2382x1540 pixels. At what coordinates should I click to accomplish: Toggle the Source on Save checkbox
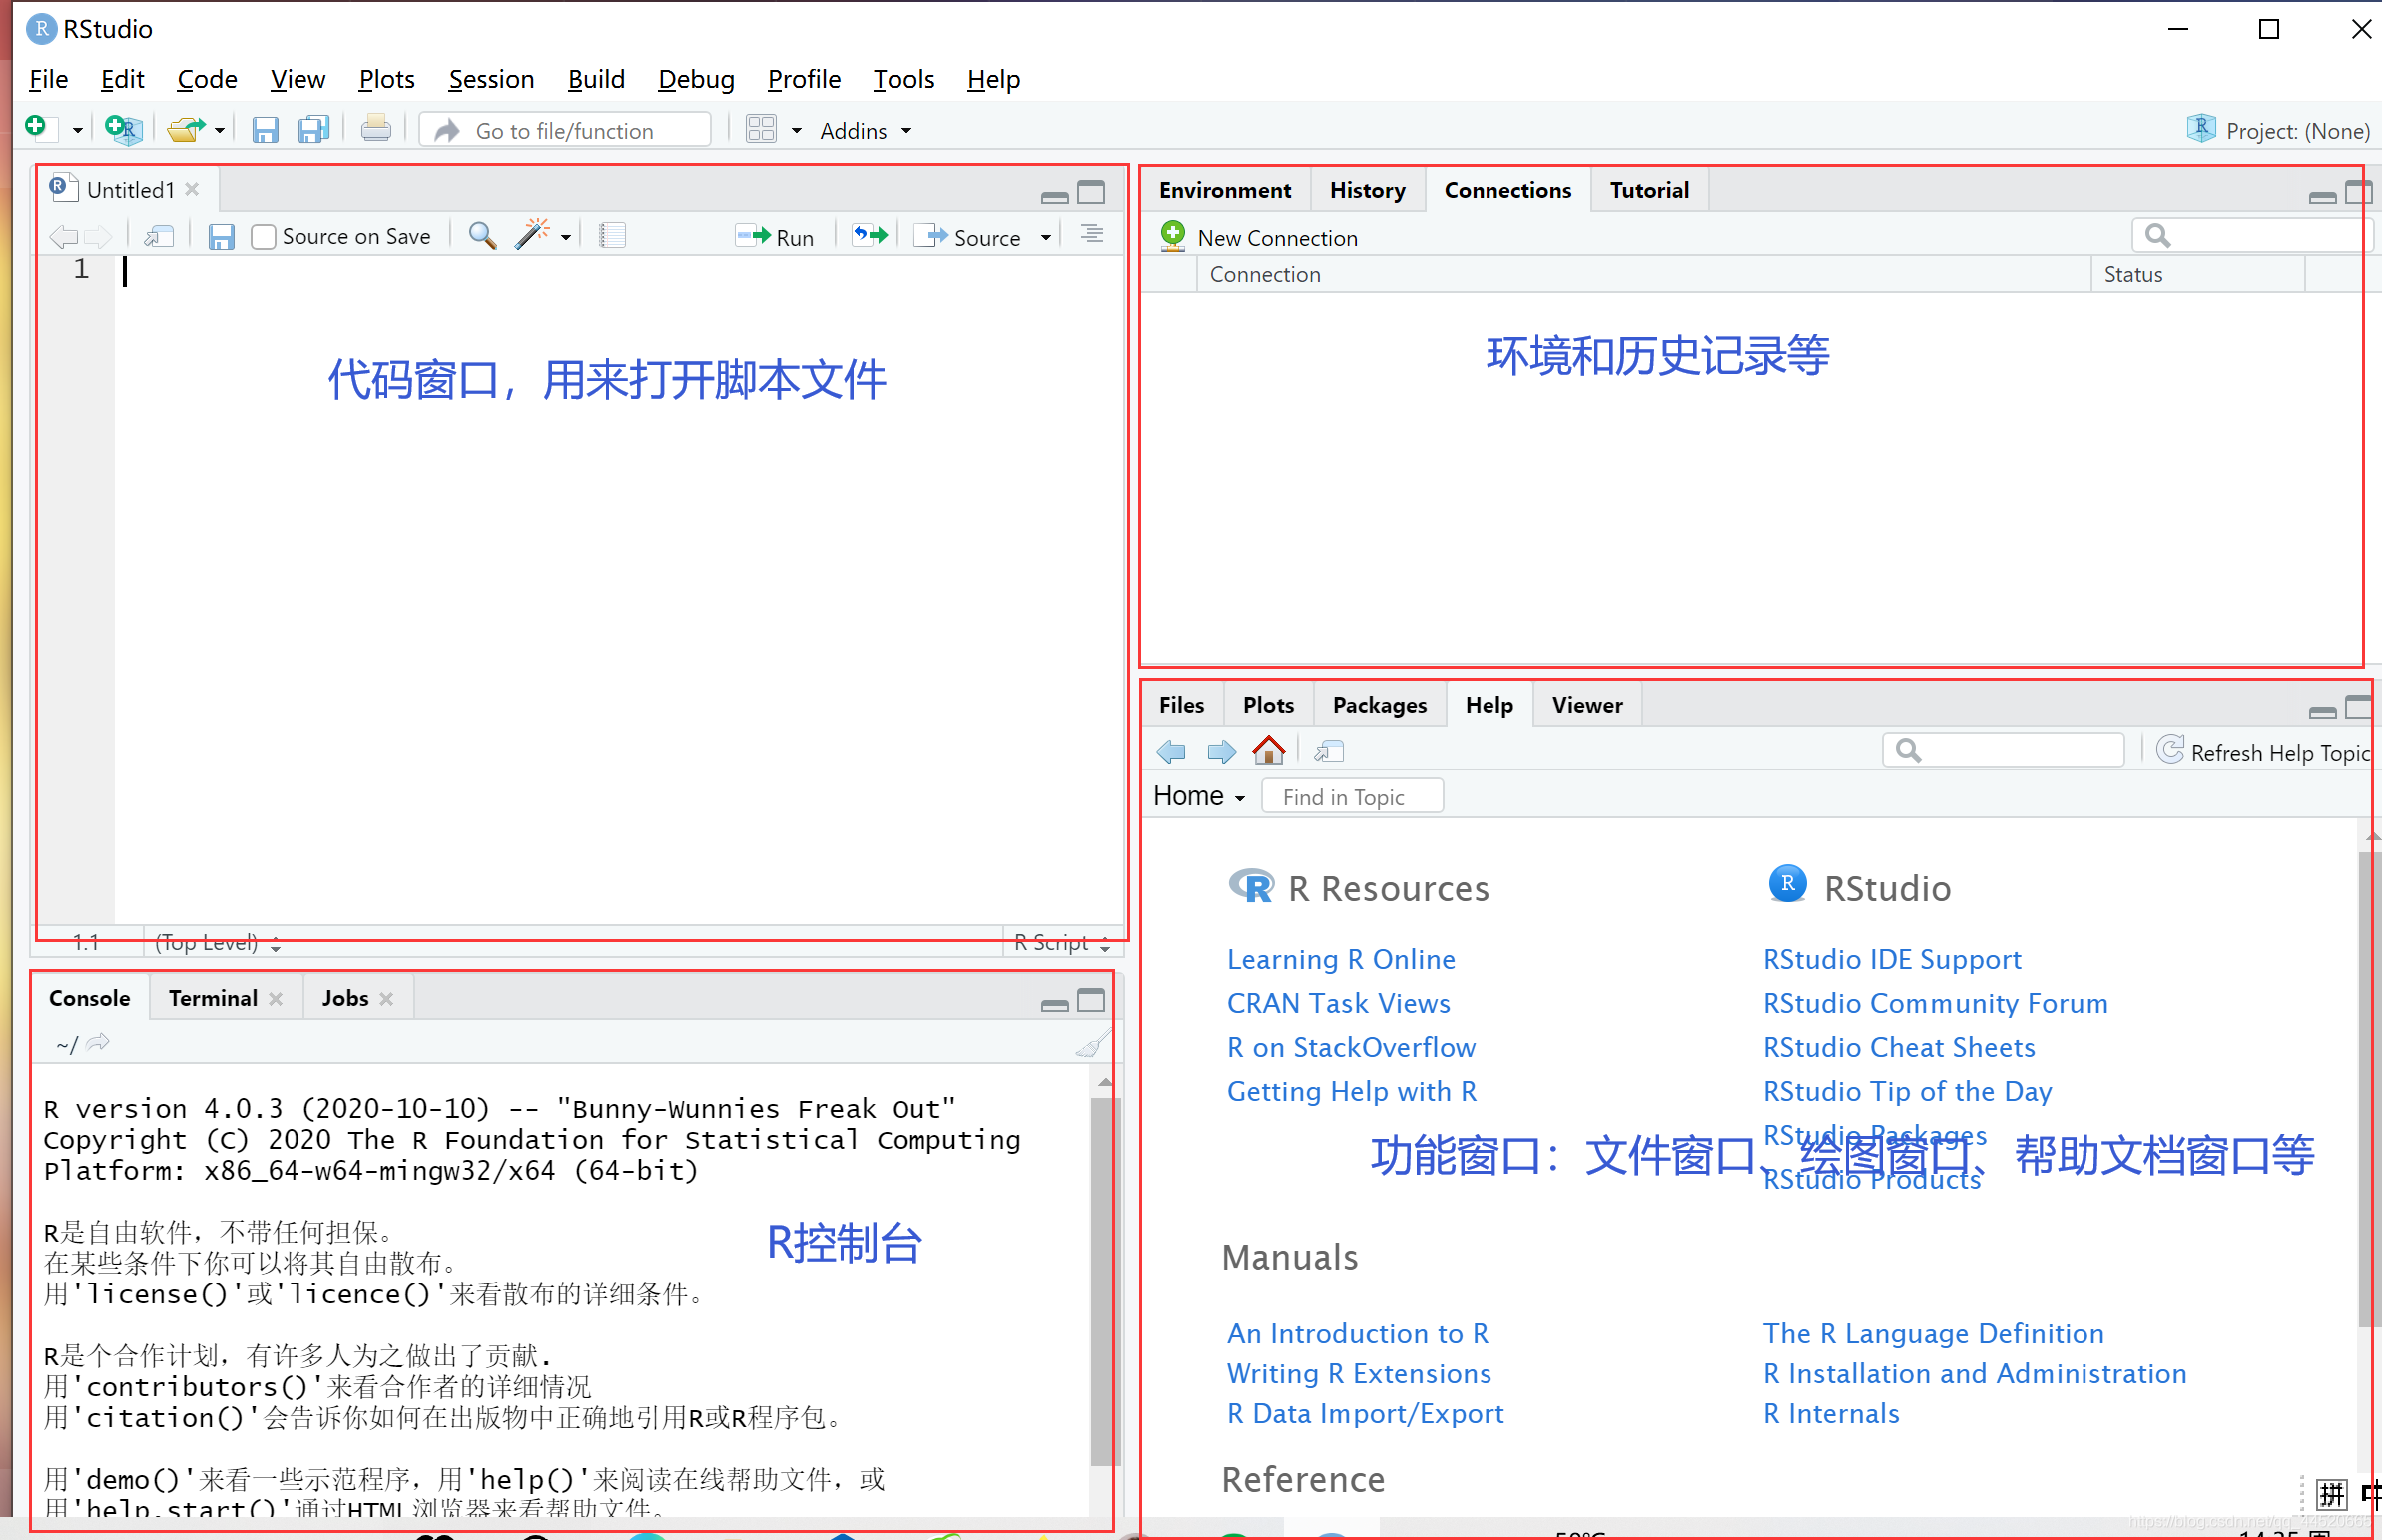263,237
